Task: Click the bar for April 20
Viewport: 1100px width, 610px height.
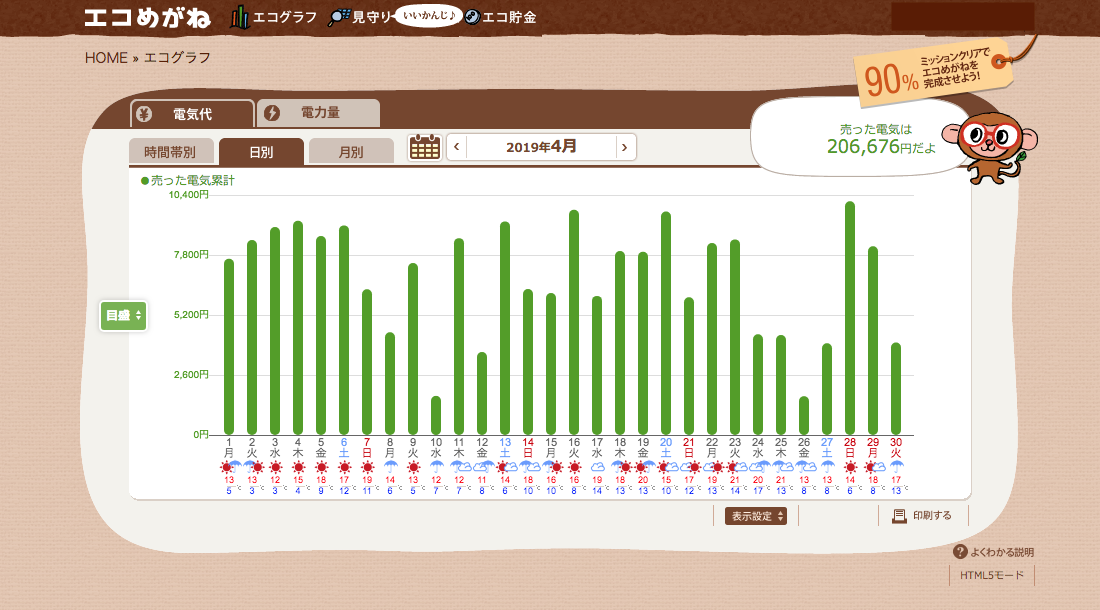Action: (x=666, y=323)
